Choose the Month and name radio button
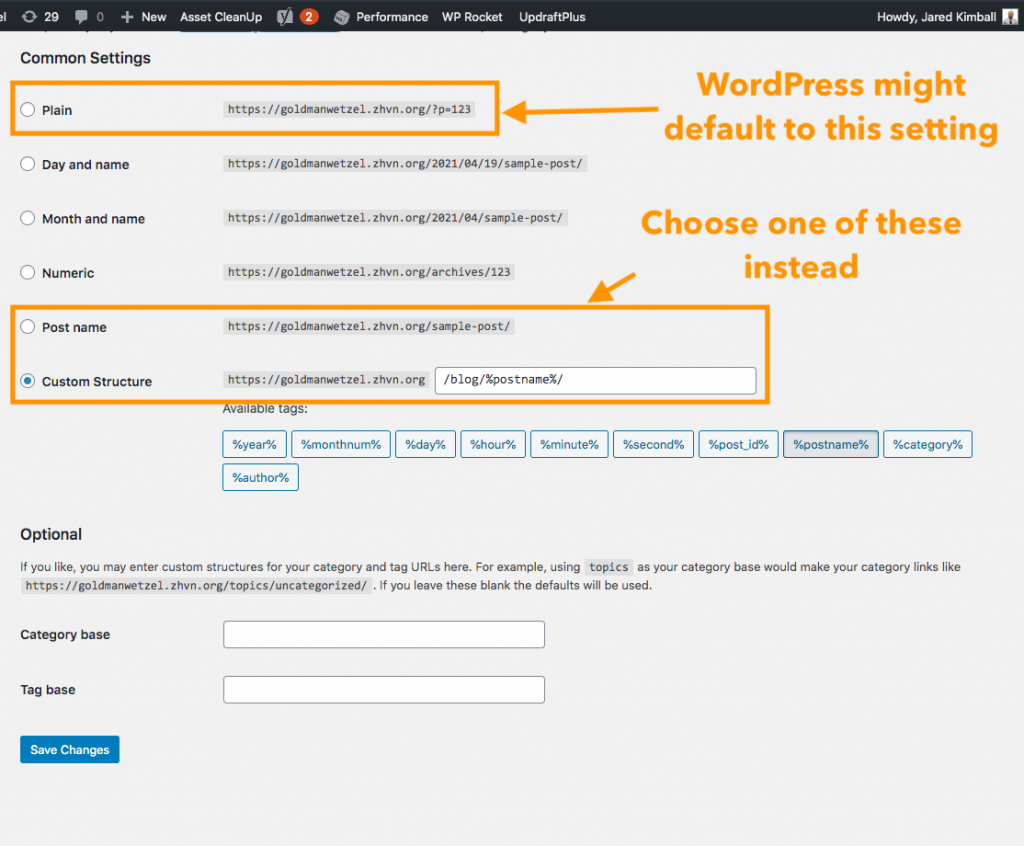Screen dimensions: 1024x846 pos(27,218)
